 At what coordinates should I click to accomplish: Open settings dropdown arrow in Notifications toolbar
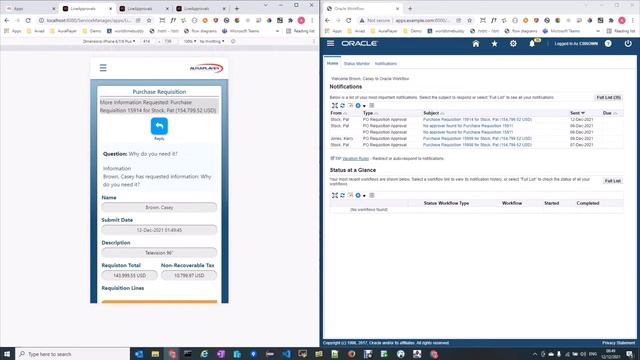tap(364, 106)
